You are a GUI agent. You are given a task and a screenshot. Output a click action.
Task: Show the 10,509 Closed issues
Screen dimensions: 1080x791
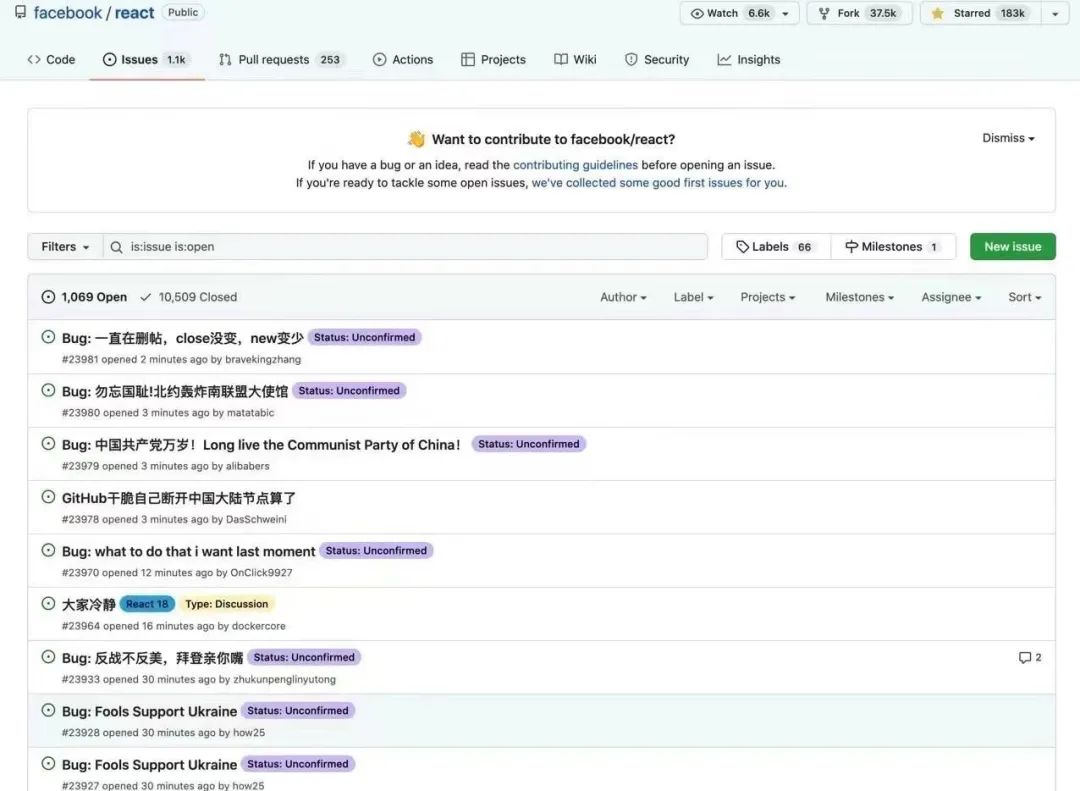189,297
